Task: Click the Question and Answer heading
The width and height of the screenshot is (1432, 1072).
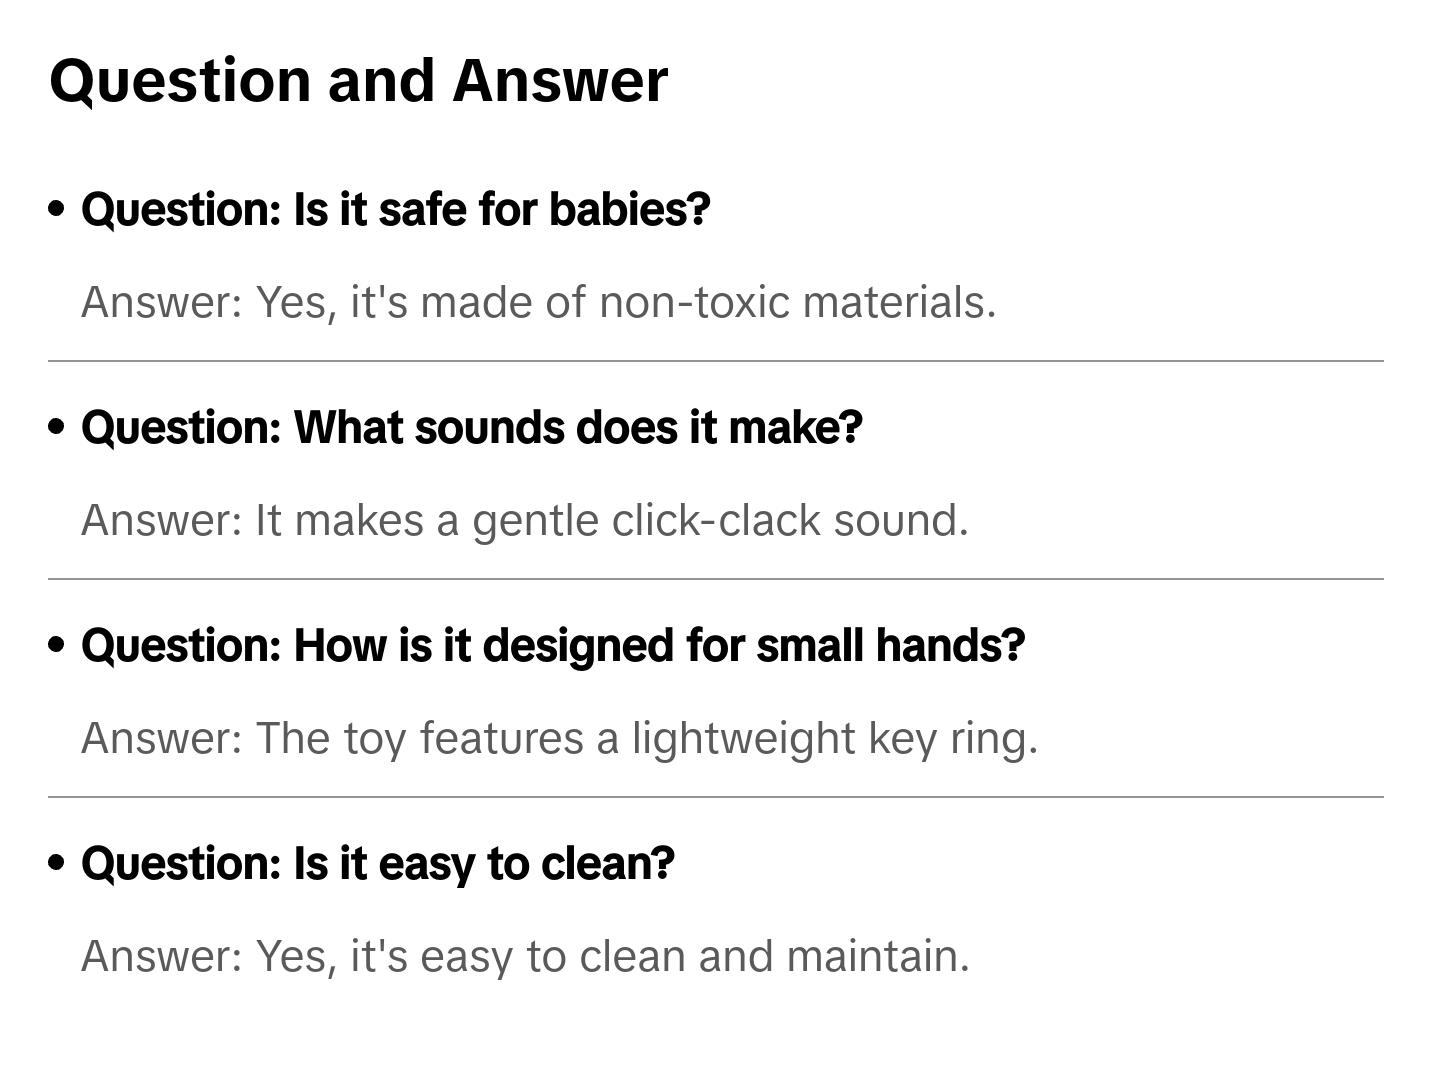Action: click(358, 80)
